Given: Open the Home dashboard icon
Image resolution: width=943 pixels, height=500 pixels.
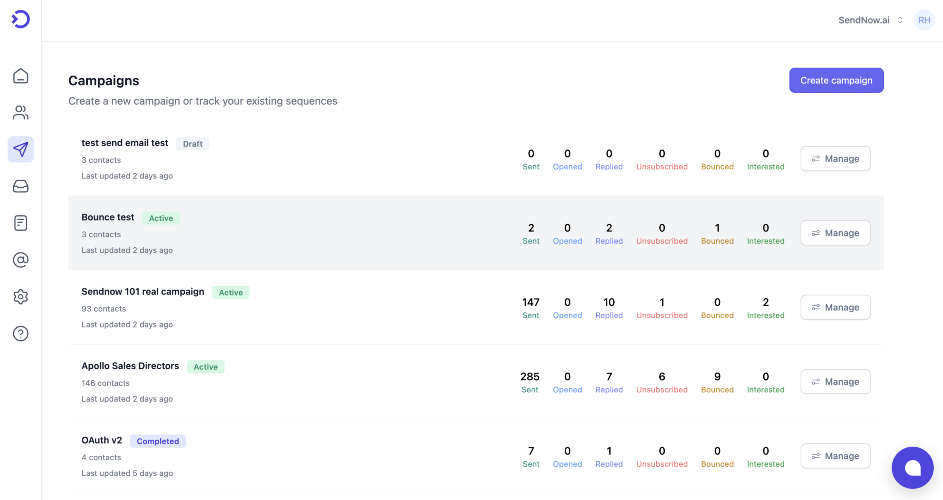Looking at the screenshot, I should coord(20,76).
